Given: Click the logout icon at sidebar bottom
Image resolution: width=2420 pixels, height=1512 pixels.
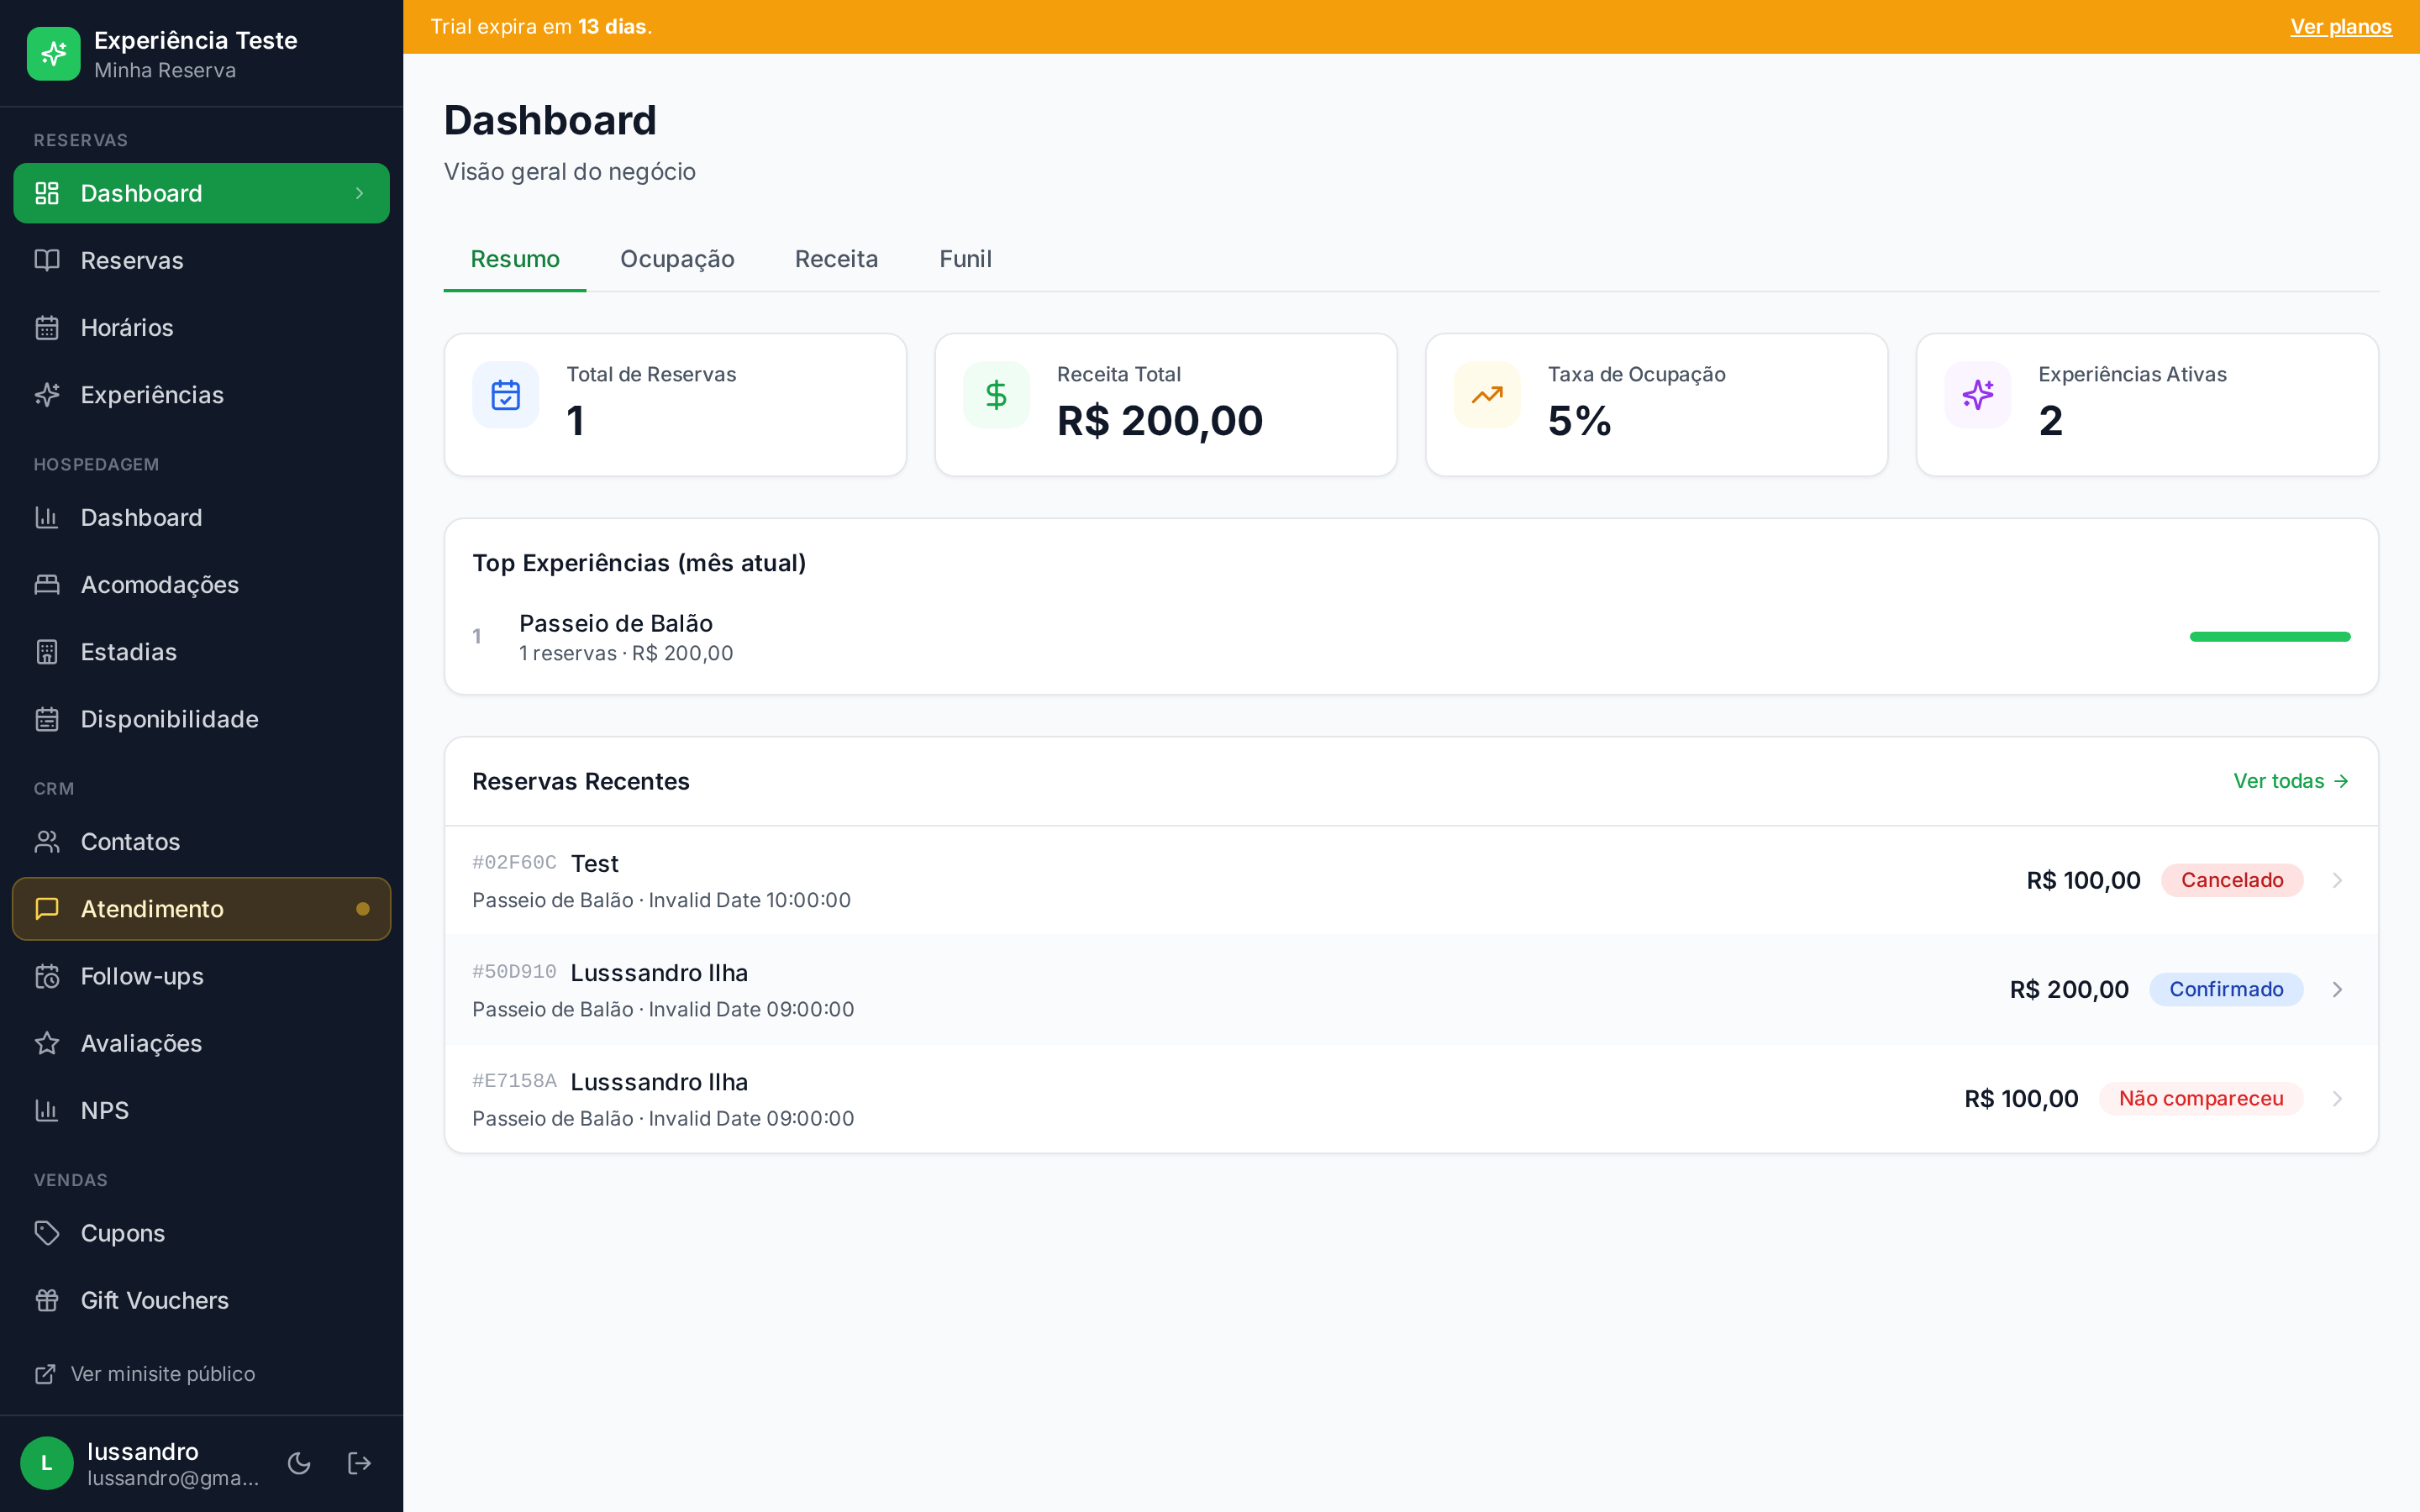Looking at the screenshot, I should tap(359, 1463).
